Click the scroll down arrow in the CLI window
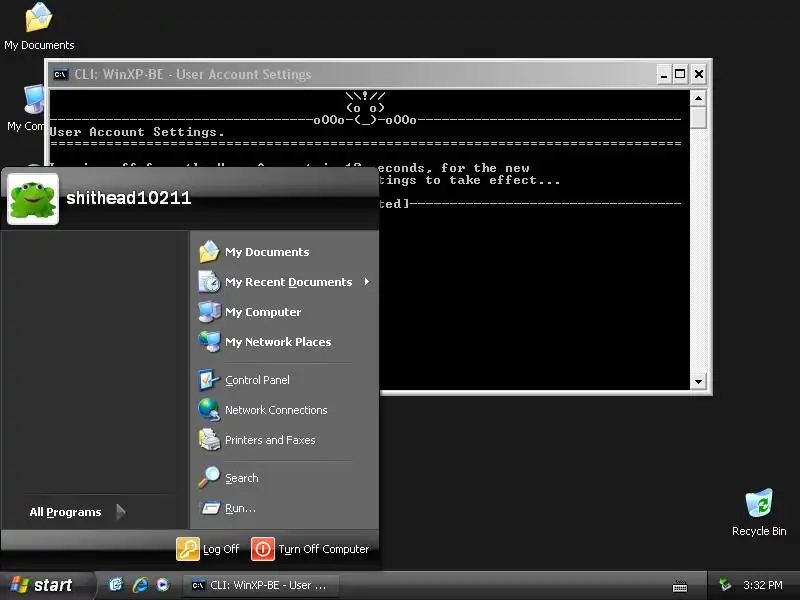 698,381
